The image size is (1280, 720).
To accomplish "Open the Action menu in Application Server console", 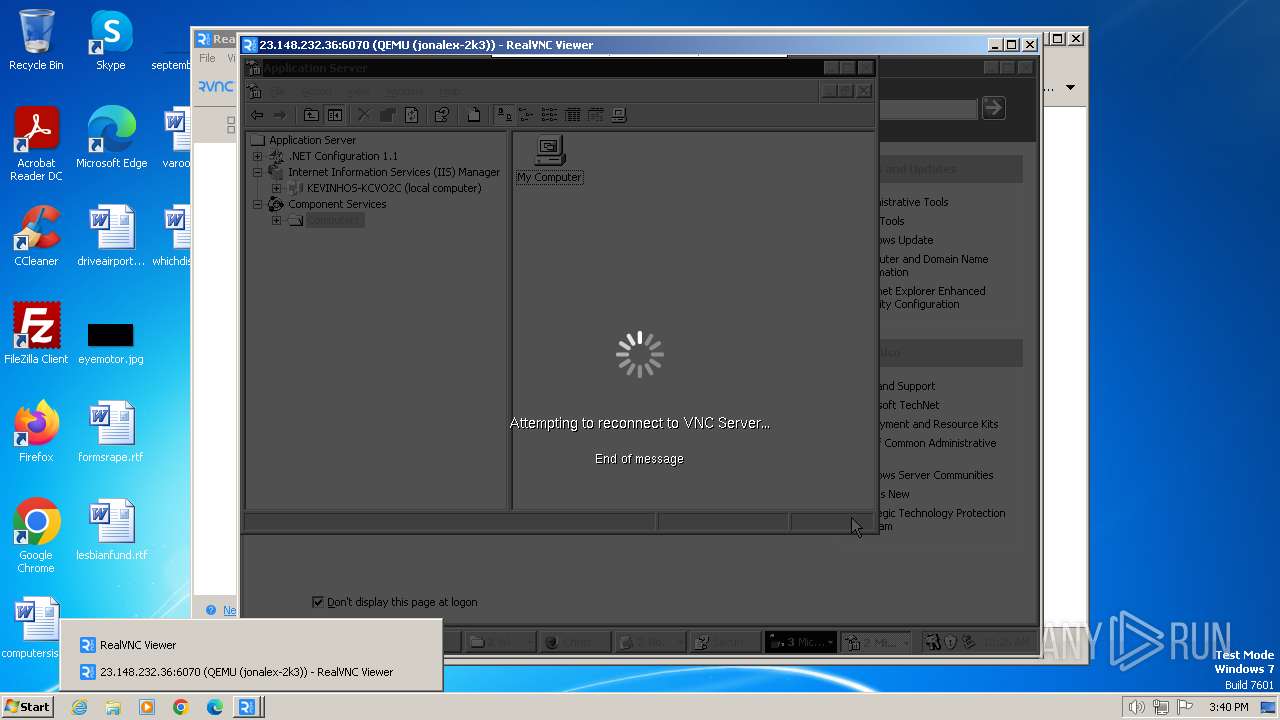I will tap(317, 91).
